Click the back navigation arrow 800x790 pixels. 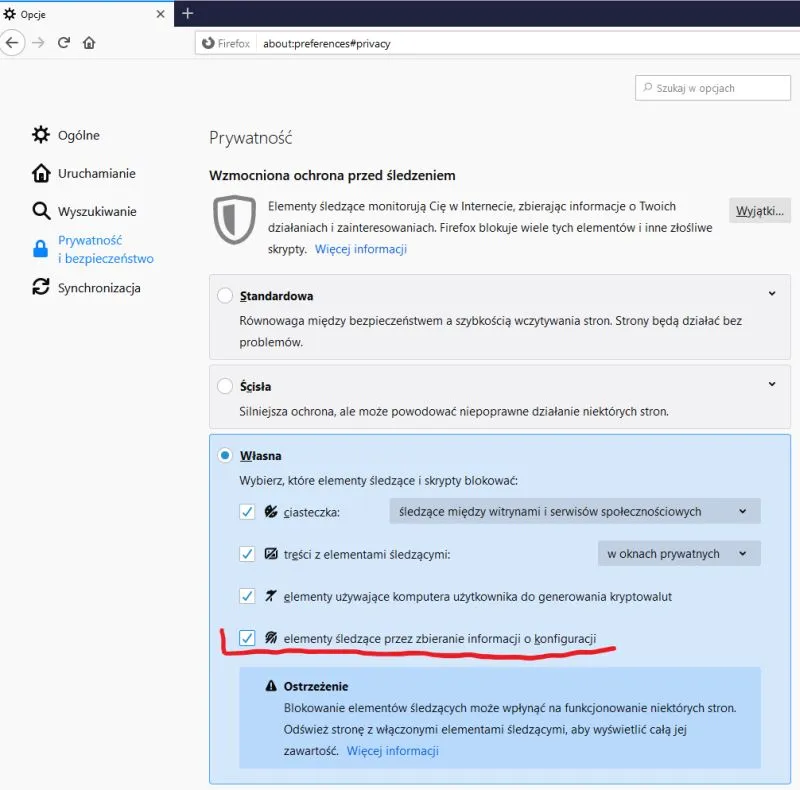(12, 43)
